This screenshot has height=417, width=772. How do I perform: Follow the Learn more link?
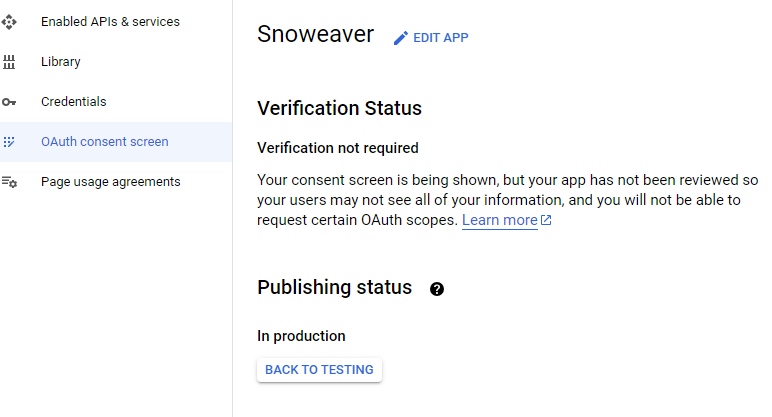click(499, 220)
